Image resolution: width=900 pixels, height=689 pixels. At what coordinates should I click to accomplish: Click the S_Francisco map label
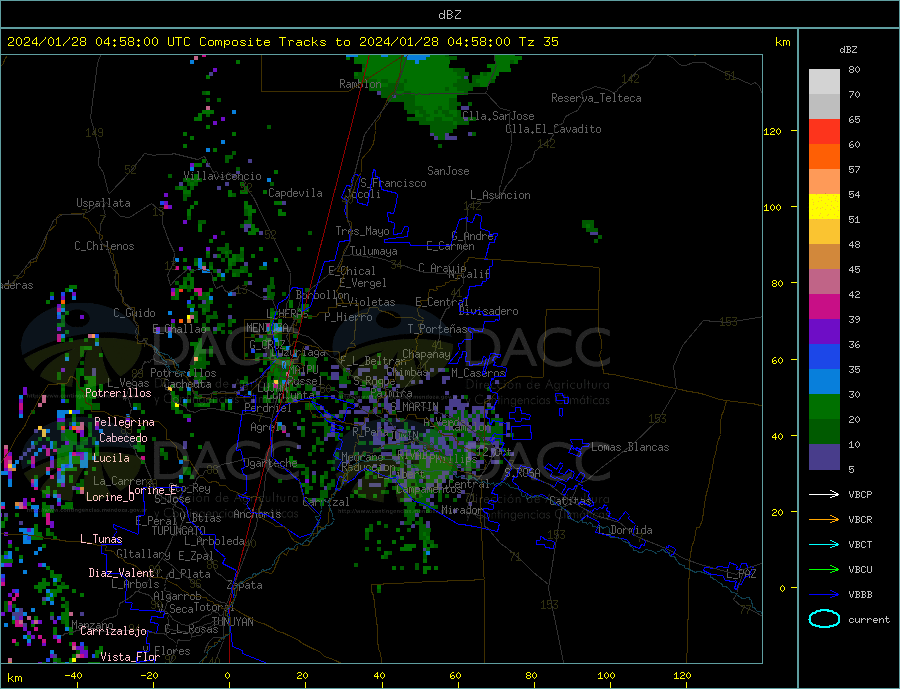pyautogui.click(x=393, y=183)
